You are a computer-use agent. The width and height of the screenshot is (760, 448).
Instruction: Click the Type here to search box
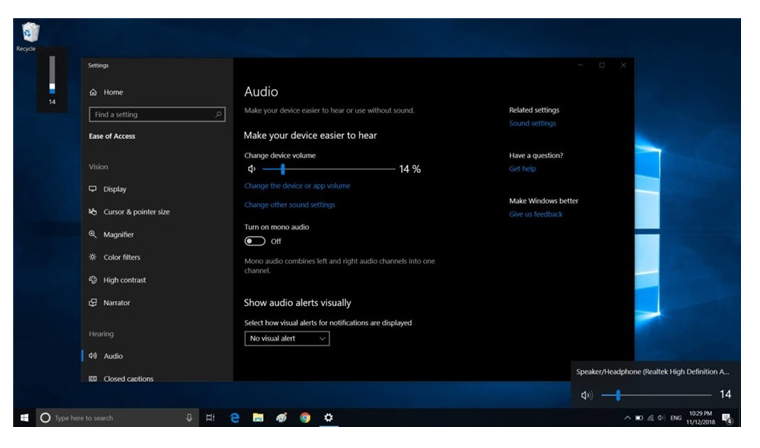(x=117, y=418)
